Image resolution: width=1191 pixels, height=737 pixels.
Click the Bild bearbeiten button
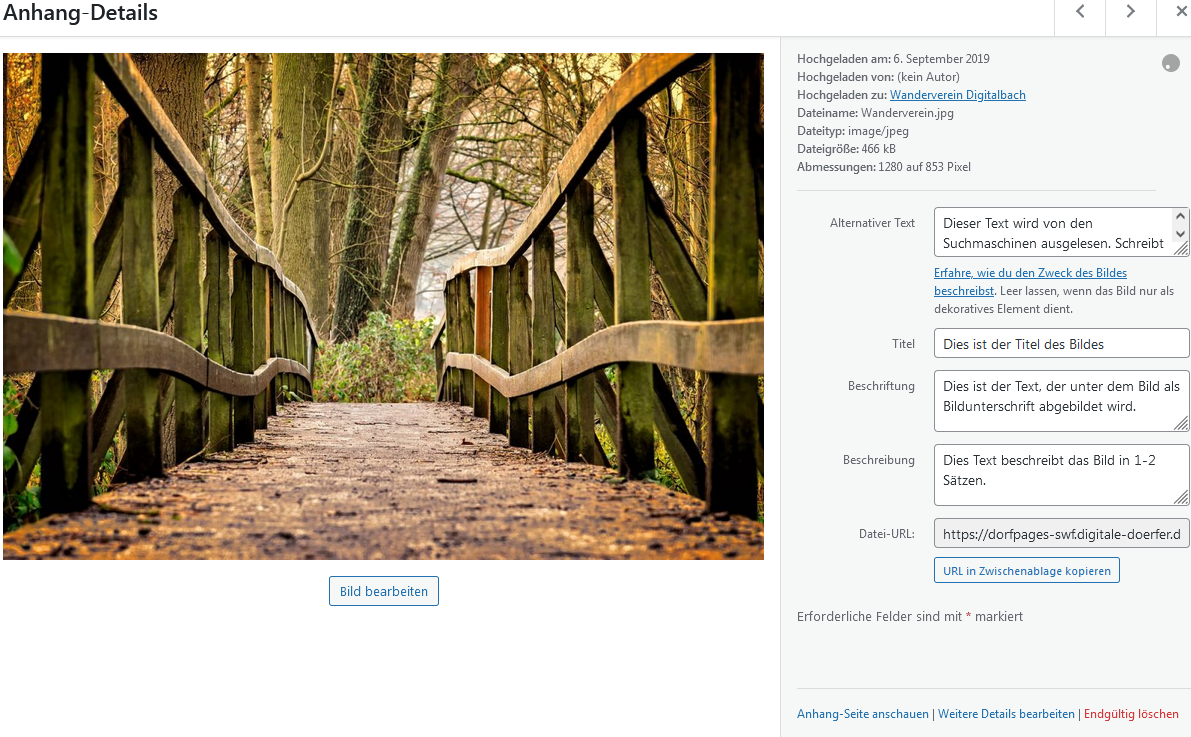[x=383, y=591]
